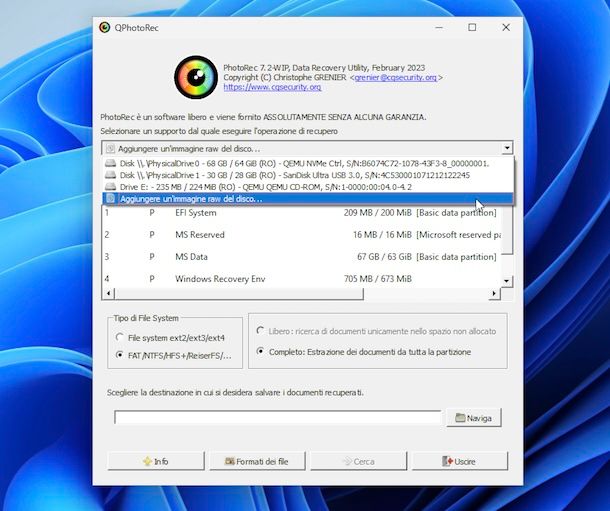Open the disk selection combo box arrow
This screenshot has width=610, height=511.
(x=507, y=148)
